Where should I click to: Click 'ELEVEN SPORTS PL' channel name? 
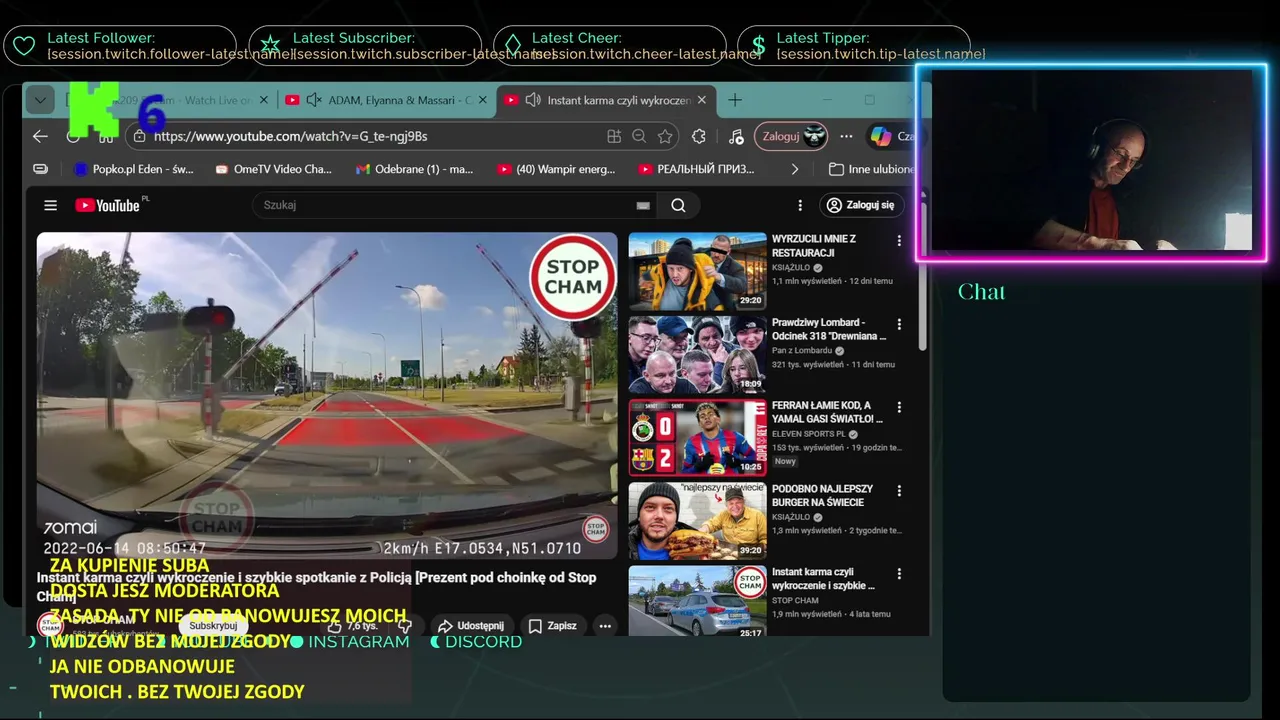coord(808,434)
